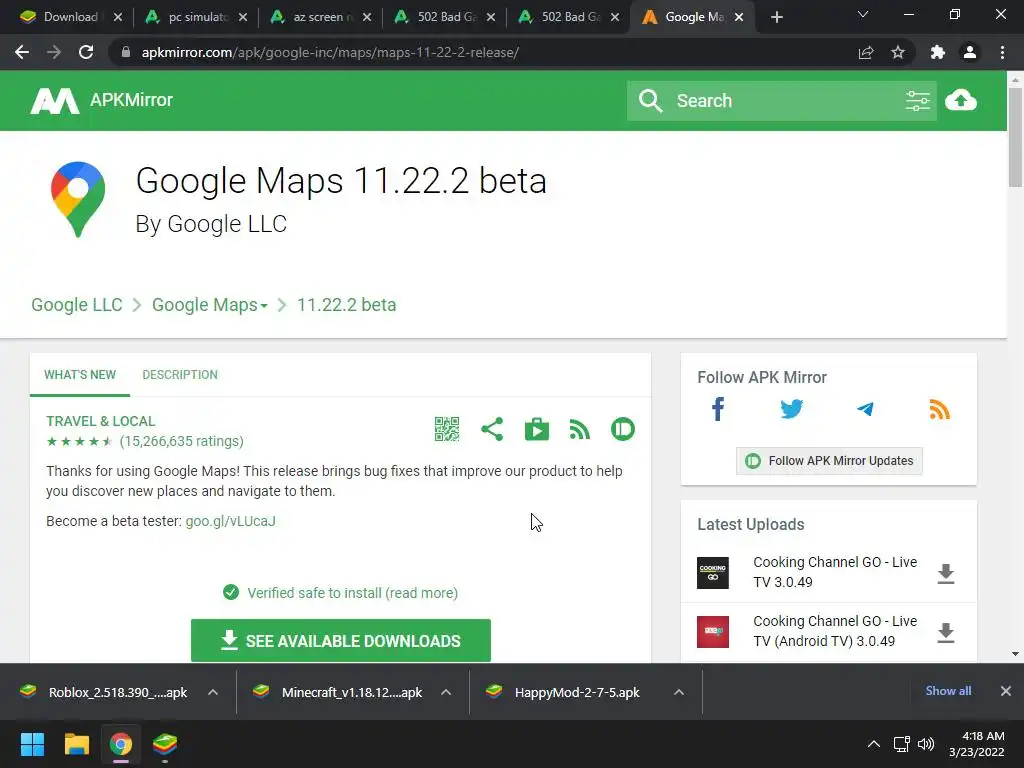The image size is (1024, 768).
Task: Open APK Mirror Telegram channel
Action: [x=865, y=409]
